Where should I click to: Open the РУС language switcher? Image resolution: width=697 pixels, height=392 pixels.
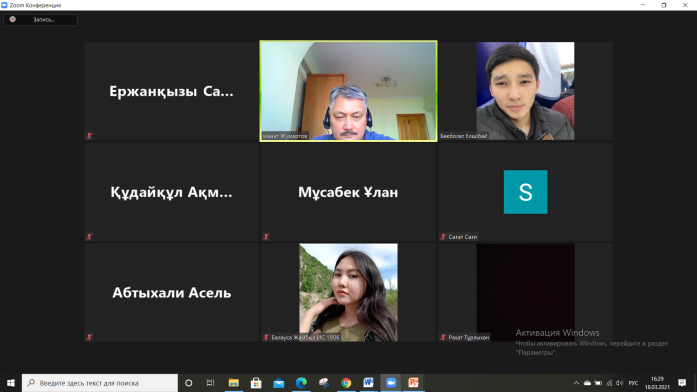633,383
